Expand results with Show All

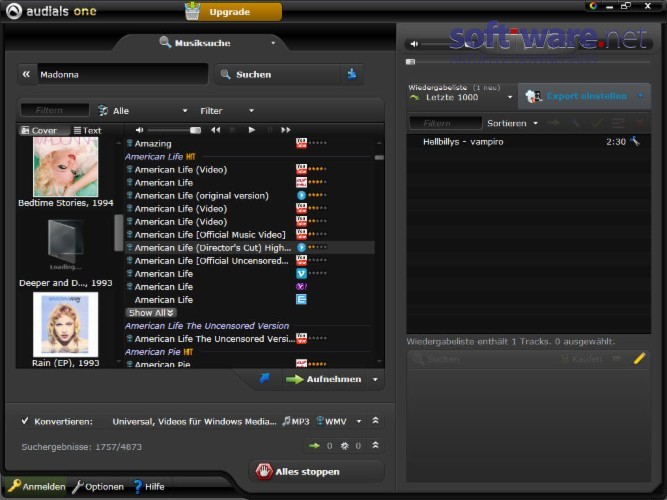[x=151, y=313]
